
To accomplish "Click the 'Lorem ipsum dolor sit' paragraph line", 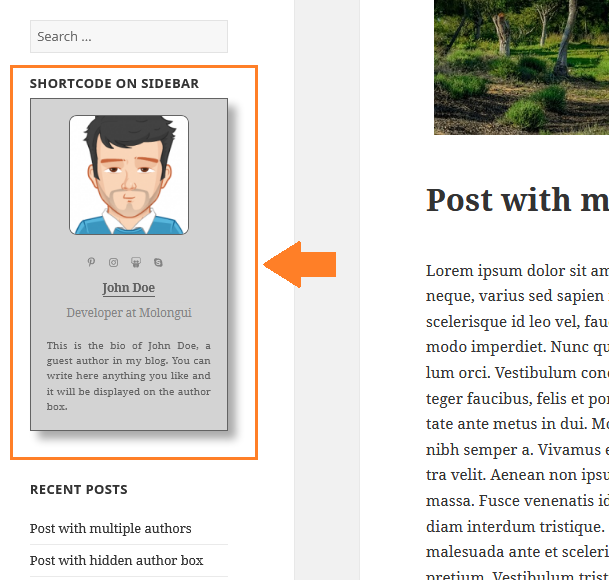I will tap(517, 271).
